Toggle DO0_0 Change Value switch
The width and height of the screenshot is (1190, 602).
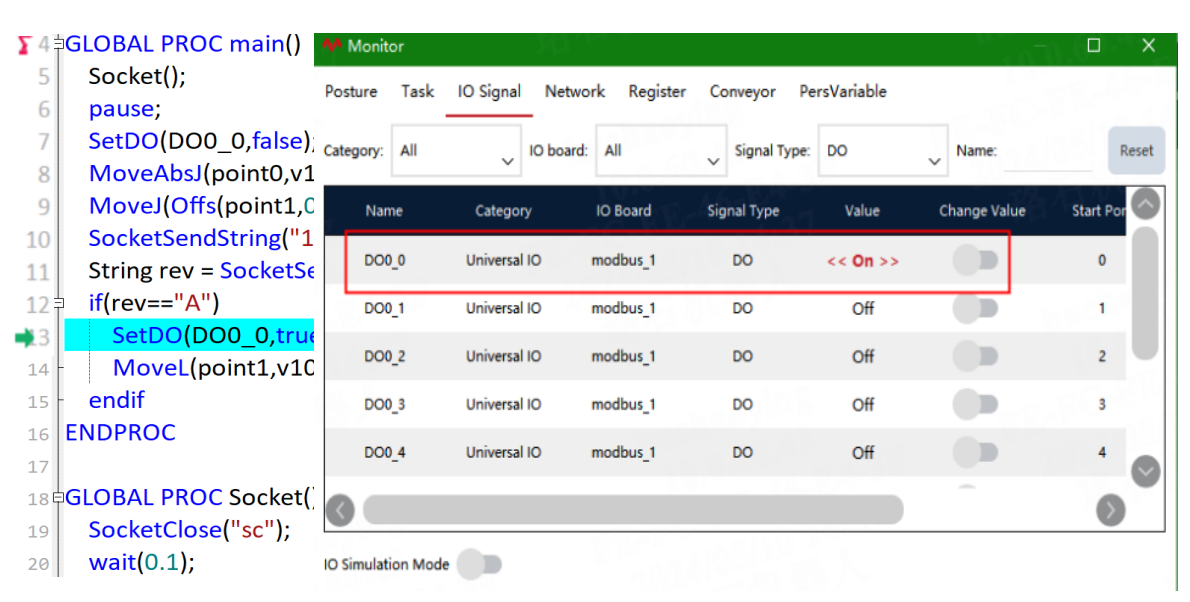[976, 260]
